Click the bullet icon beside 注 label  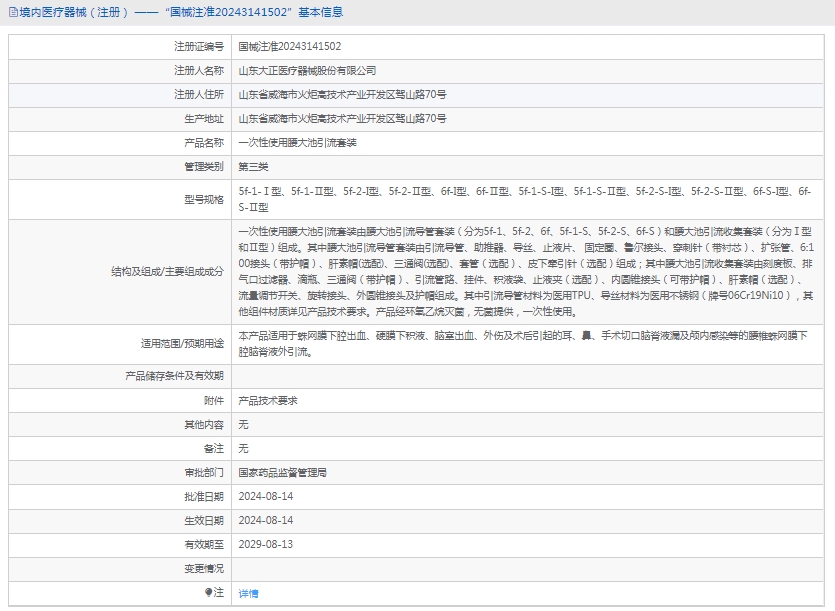pyautogui.click(x=209, y=593)
